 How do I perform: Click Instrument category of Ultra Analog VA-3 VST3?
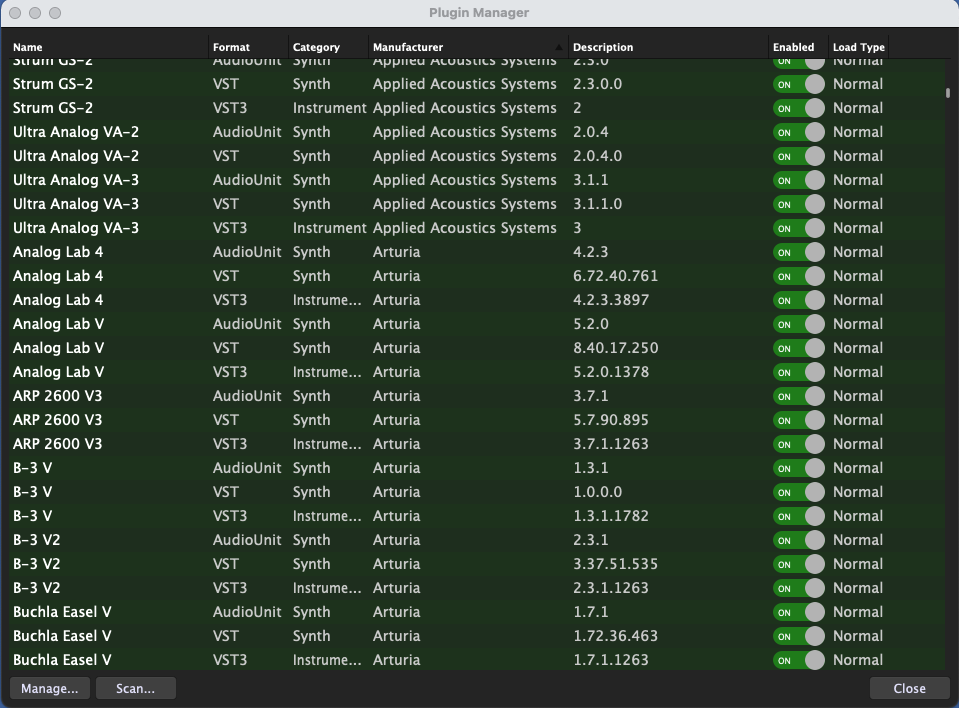coord(329,228)
